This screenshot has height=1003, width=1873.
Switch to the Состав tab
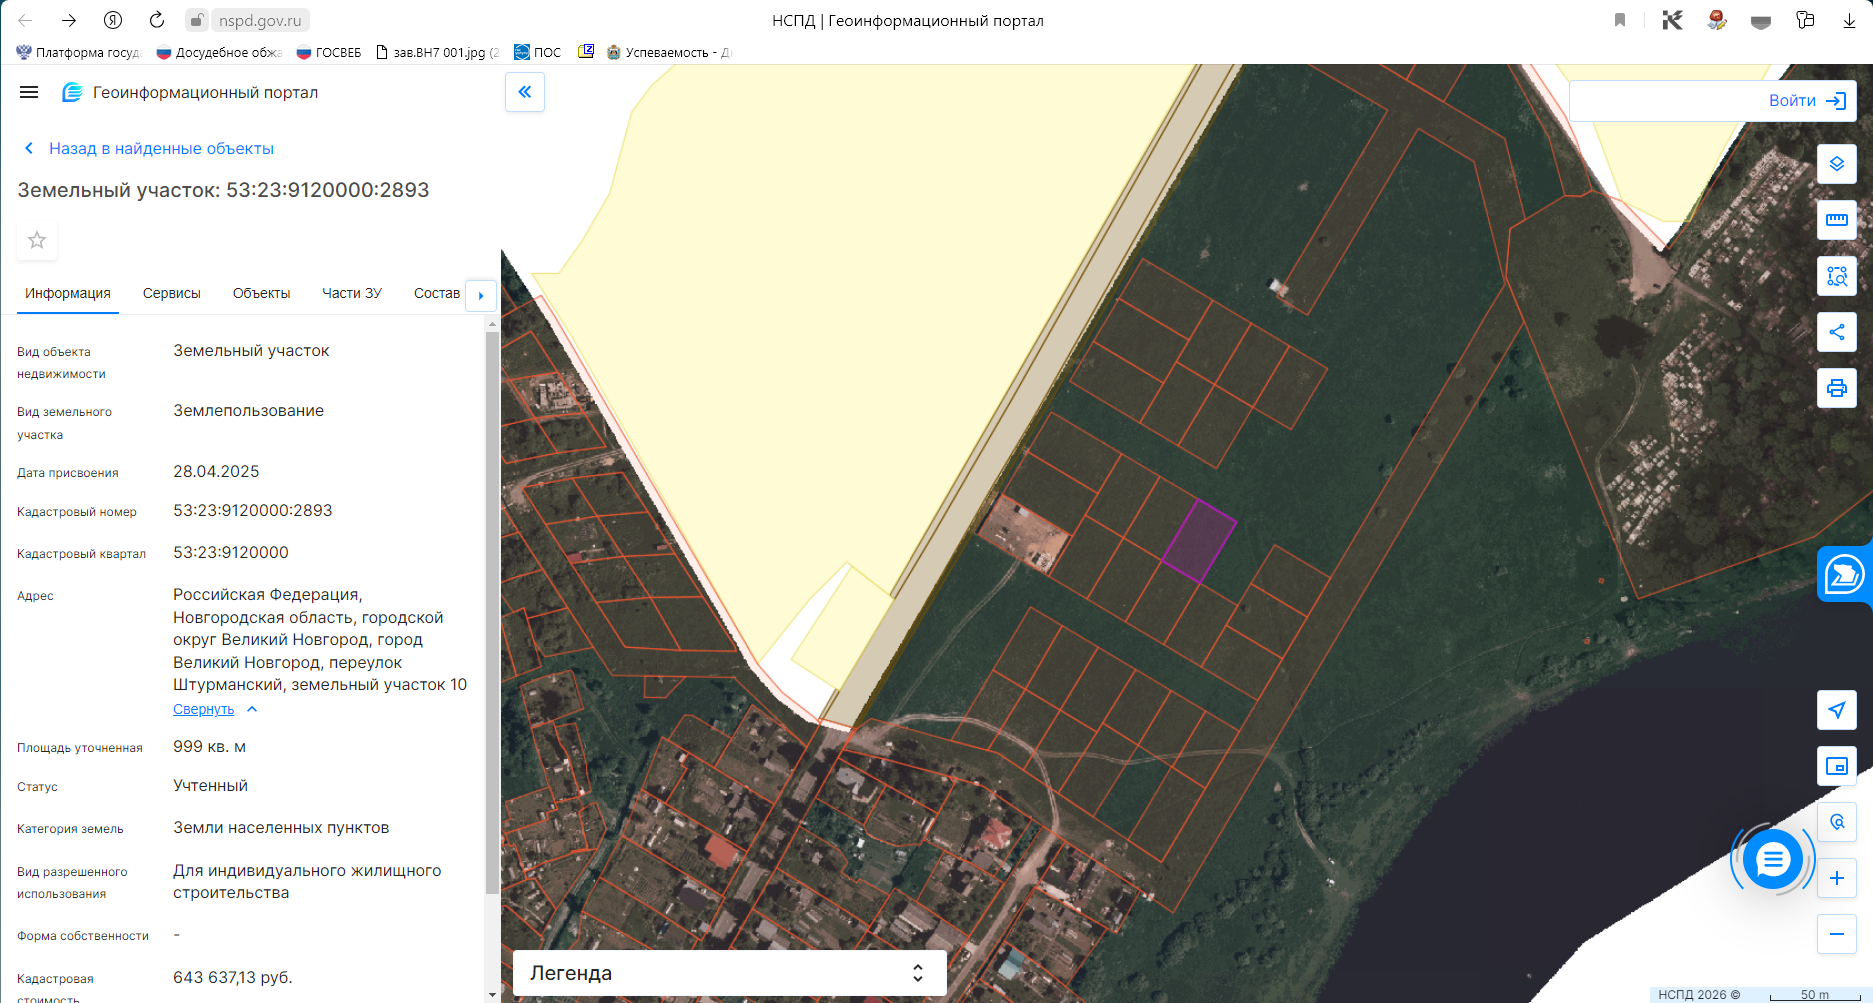point(437,293)
